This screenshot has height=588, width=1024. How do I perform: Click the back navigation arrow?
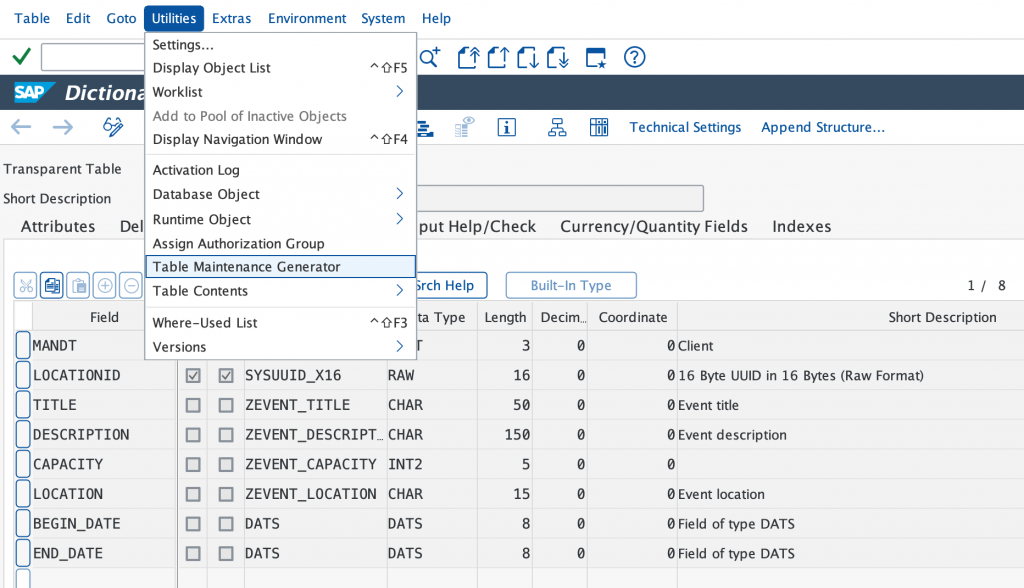point(22,127)
